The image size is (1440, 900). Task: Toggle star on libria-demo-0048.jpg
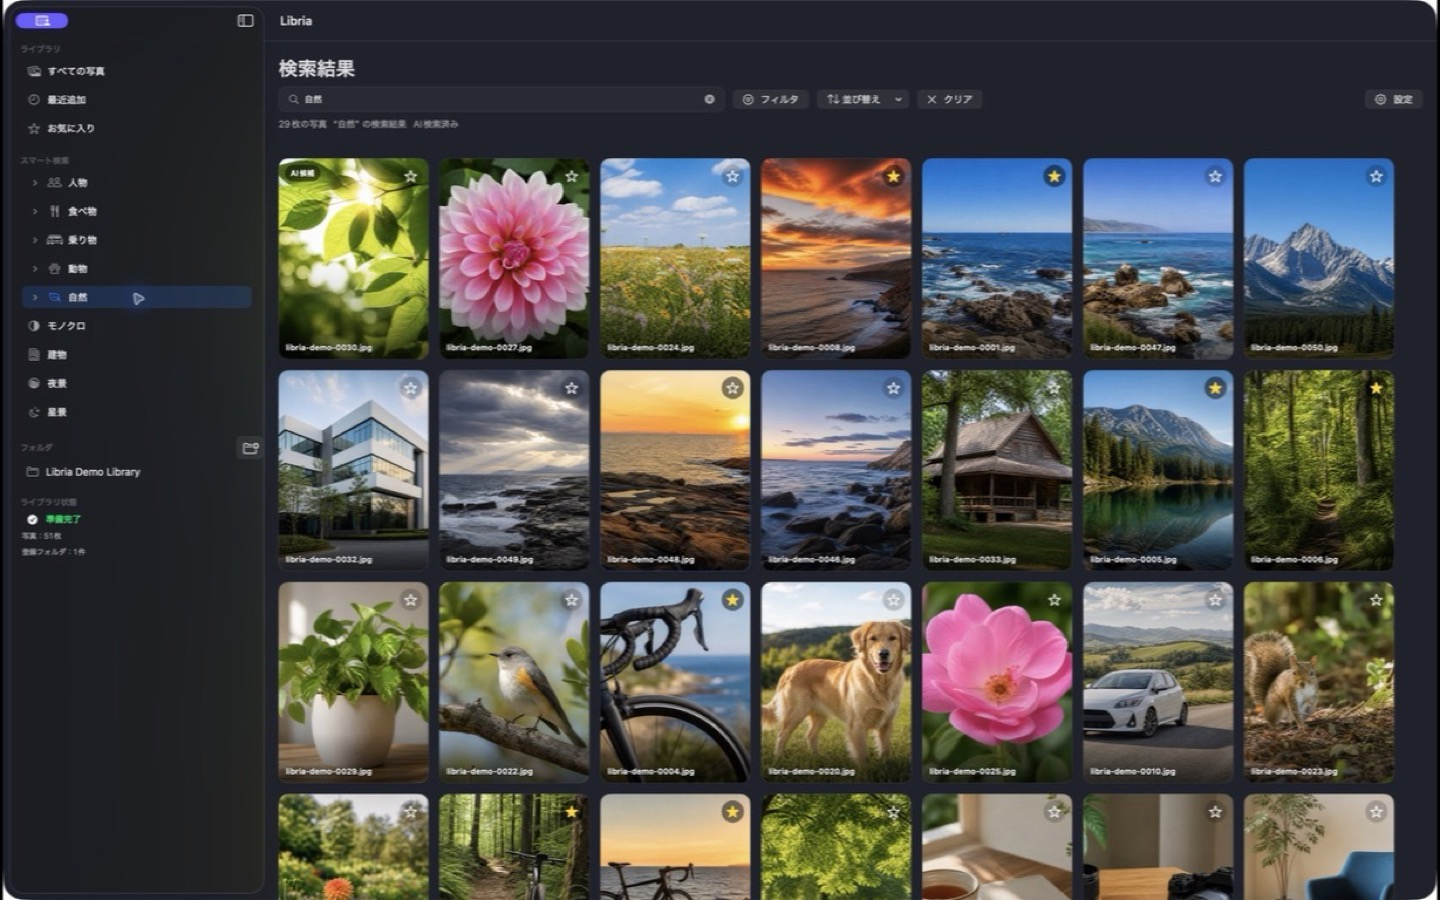(x=733, y=388)
